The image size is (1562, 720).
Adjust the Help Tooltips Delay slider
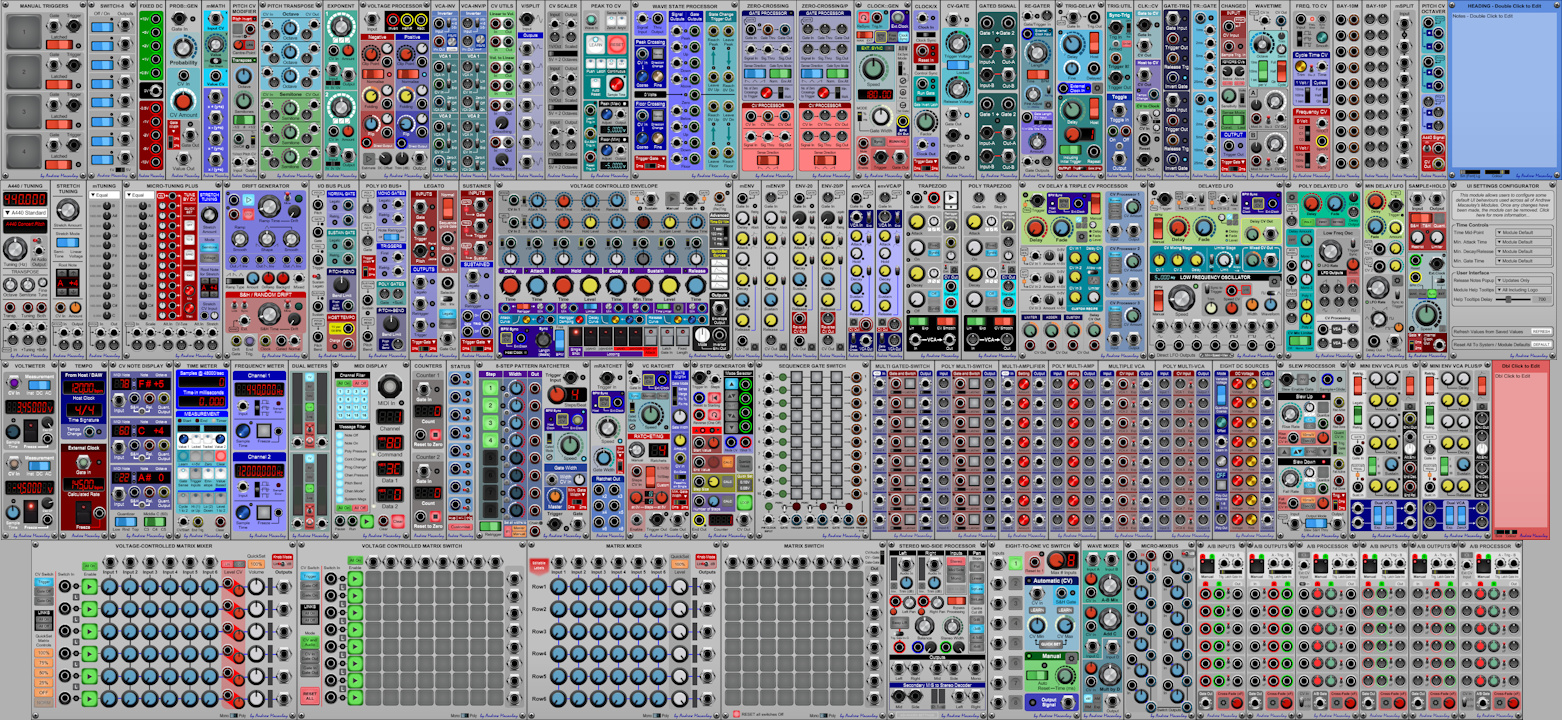click(x=1509, y=300)
